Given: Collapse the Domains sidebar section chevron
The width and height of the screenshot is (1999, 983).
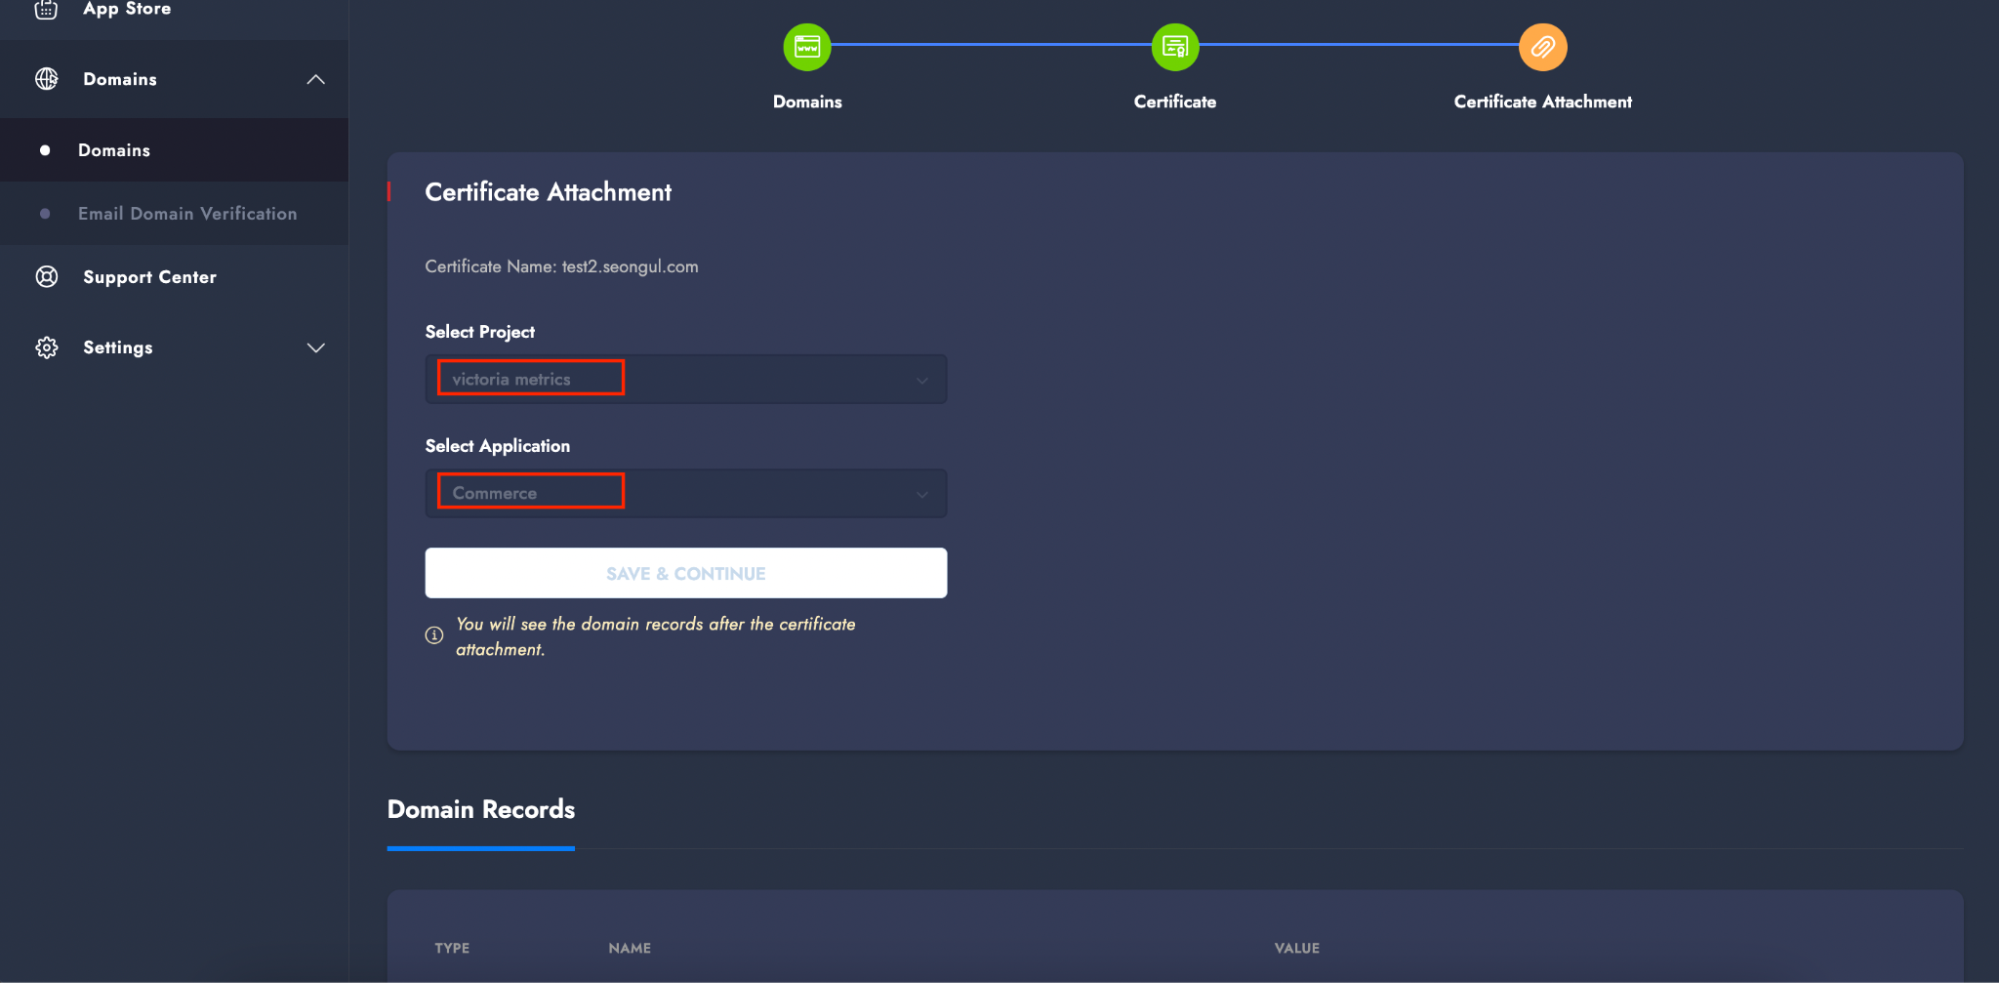Looking at the screenshot, I should click(x=316, y=80).
